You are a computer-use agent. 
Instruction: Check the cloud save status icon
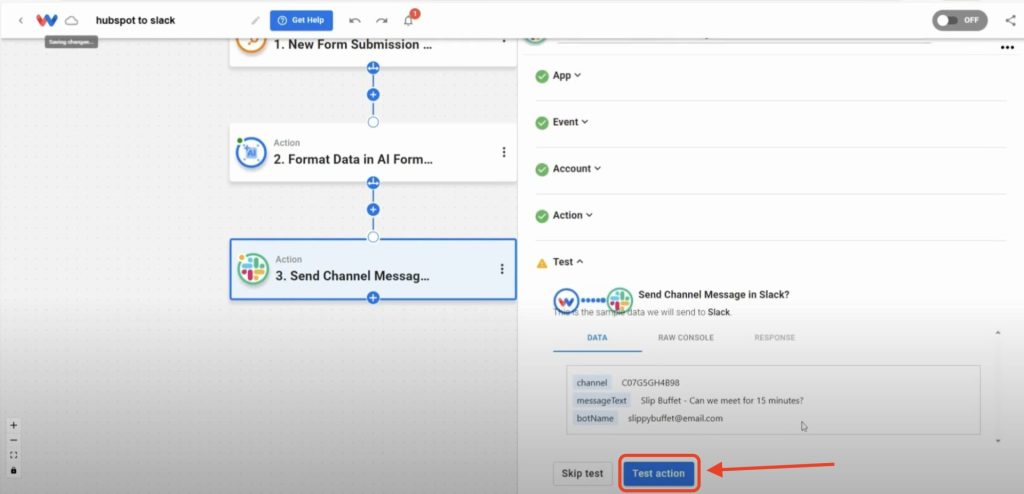tap(72, 20)
